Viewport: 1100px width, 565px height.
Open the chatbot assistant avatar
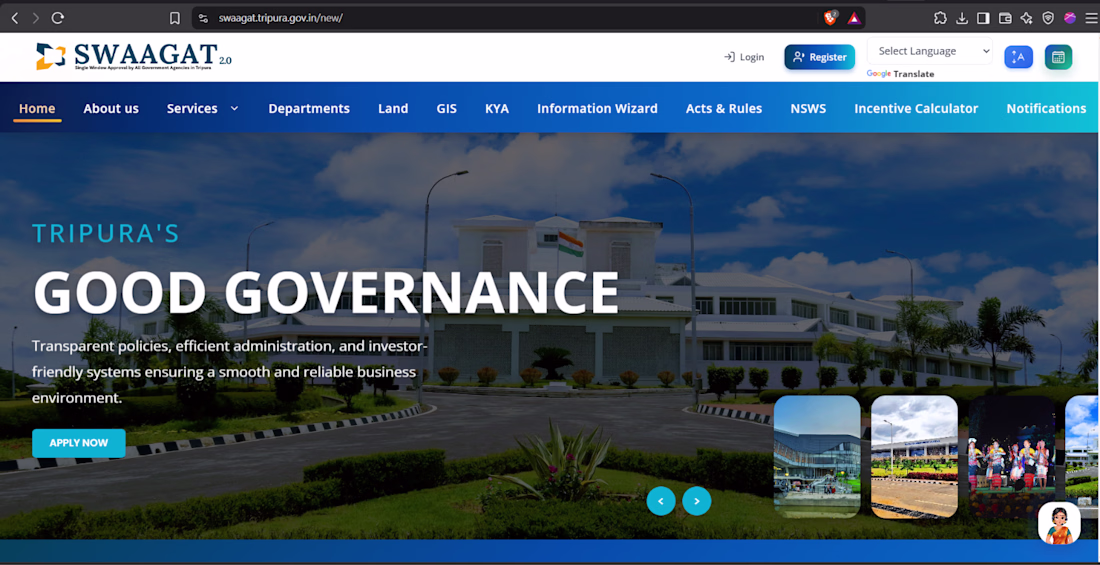[x=1059, y=523]
